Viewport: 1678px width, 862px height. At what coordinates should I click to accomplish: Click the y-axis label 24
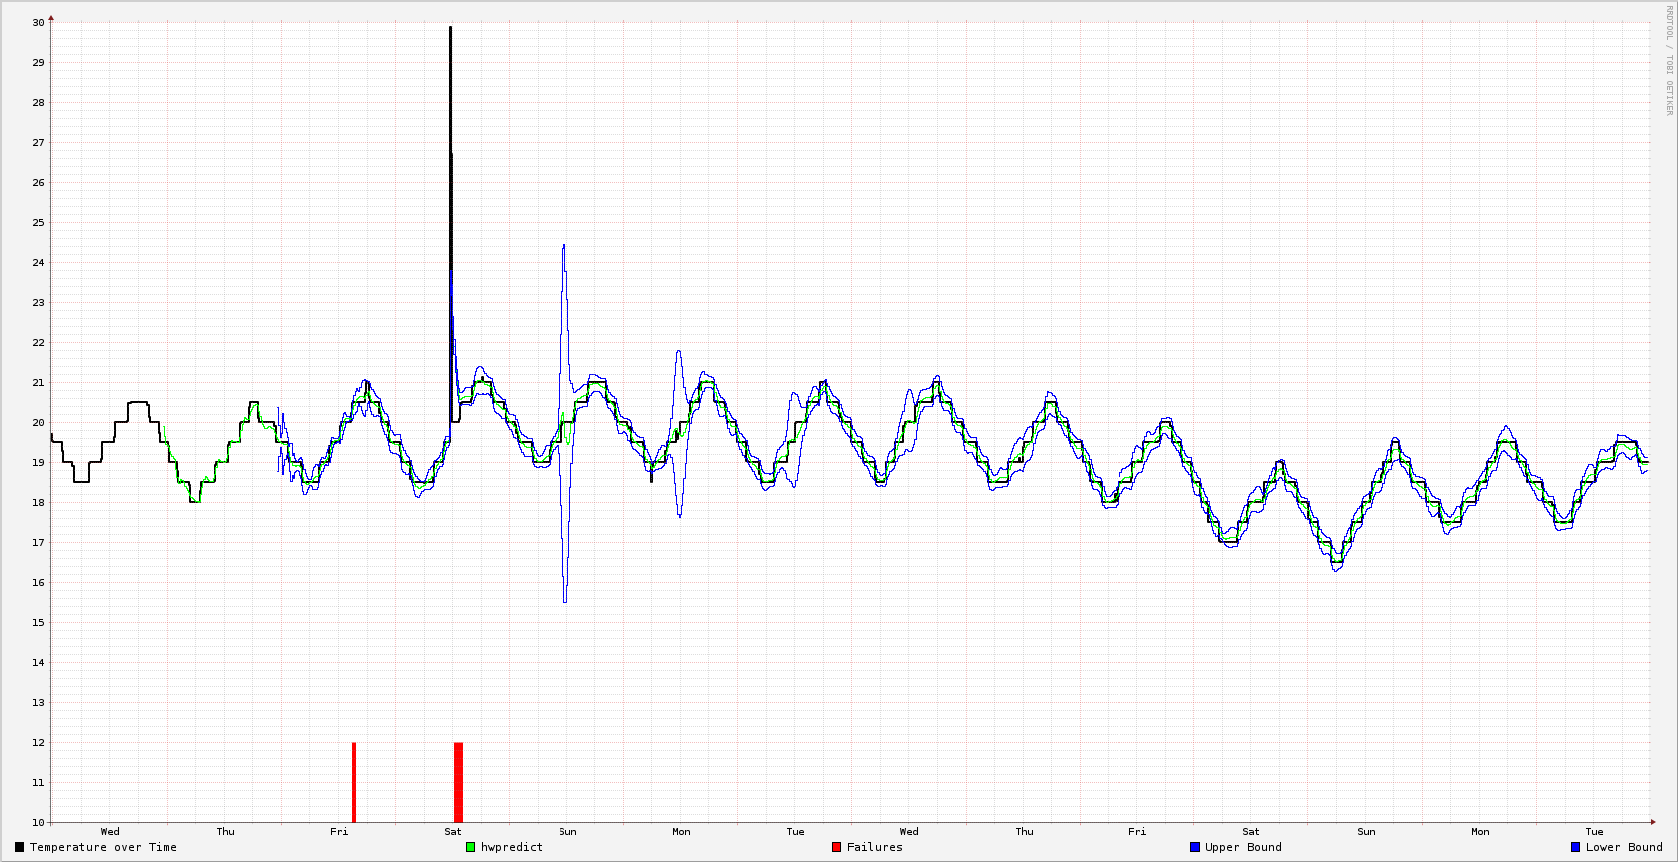click(x=38, y=262)
